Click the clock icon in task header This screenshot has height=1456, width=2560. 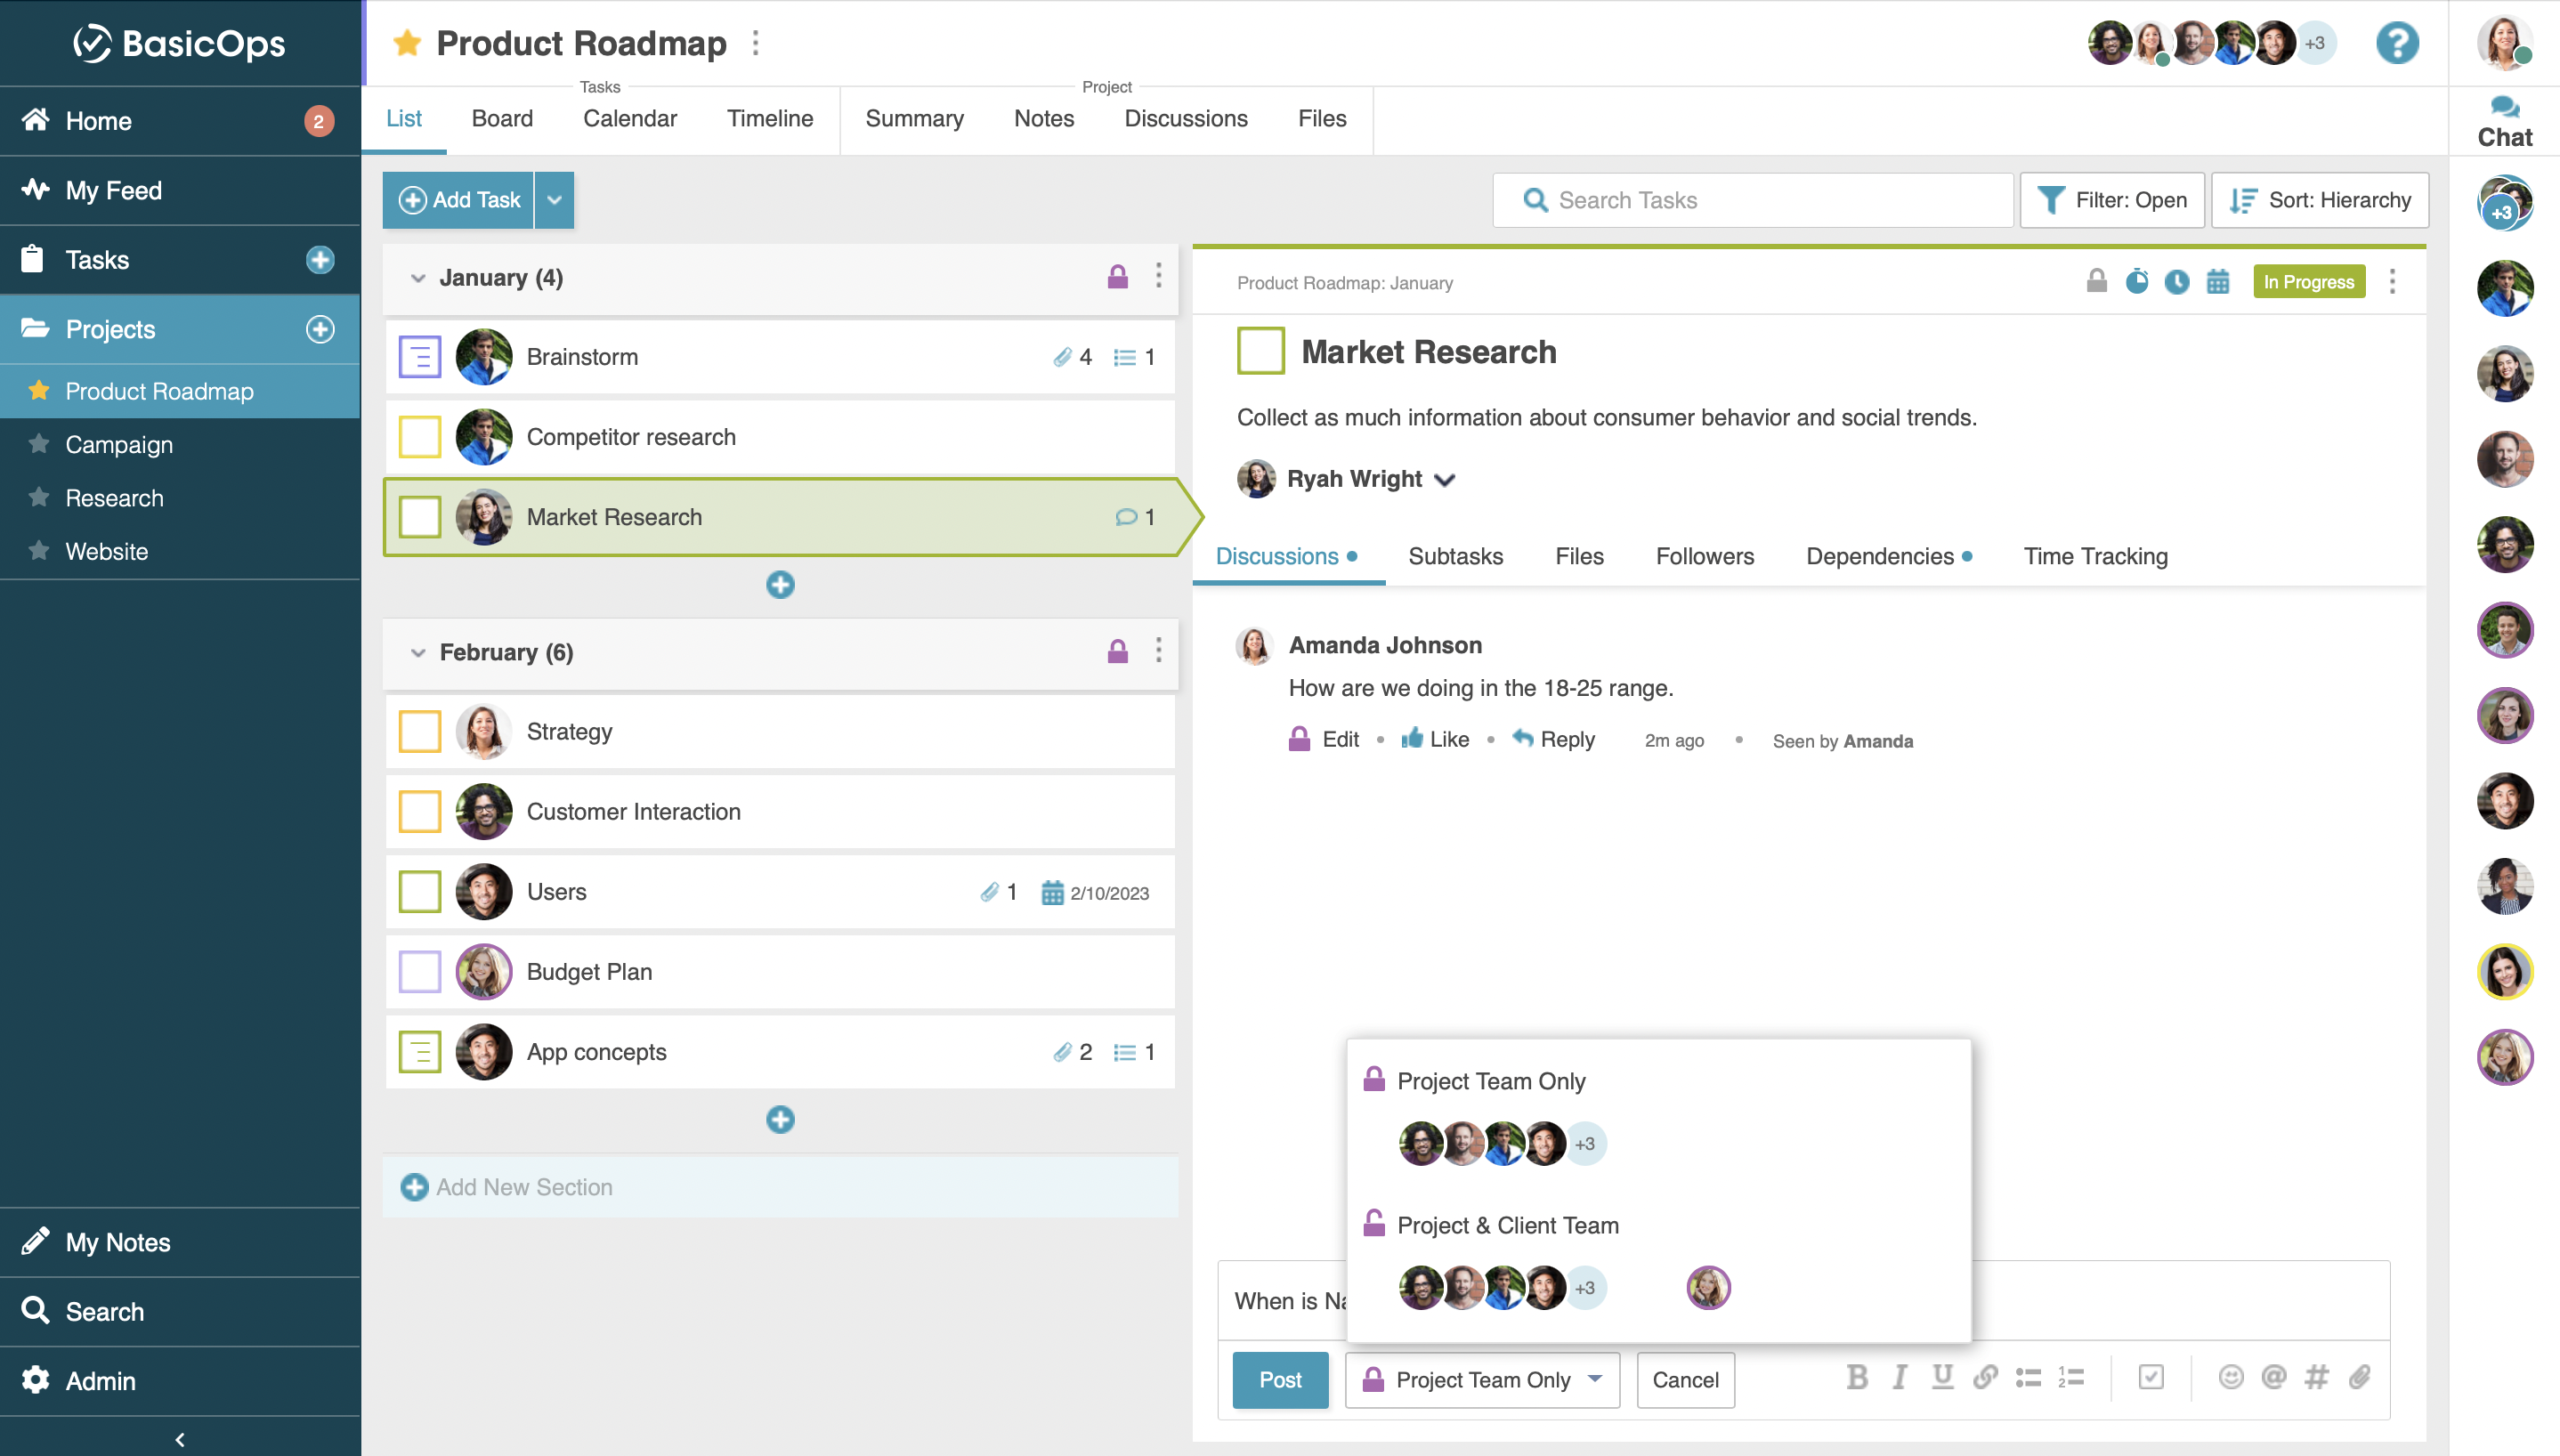click(x=2177, y=282)
